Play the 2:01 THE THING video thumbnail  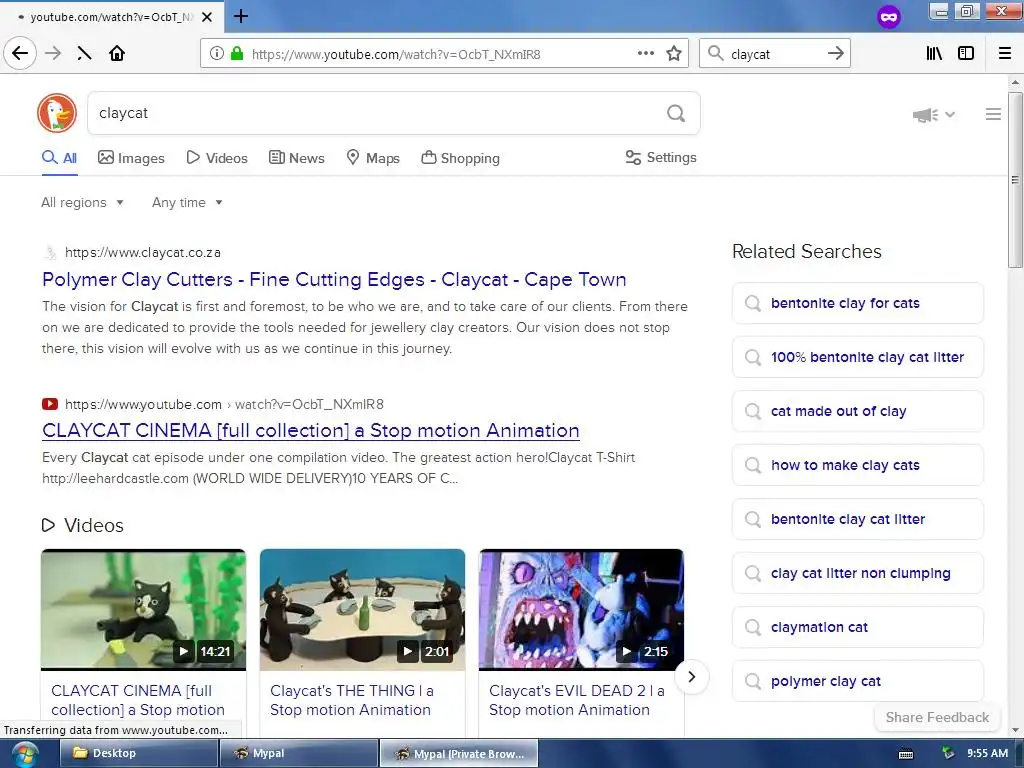[362, 609]
